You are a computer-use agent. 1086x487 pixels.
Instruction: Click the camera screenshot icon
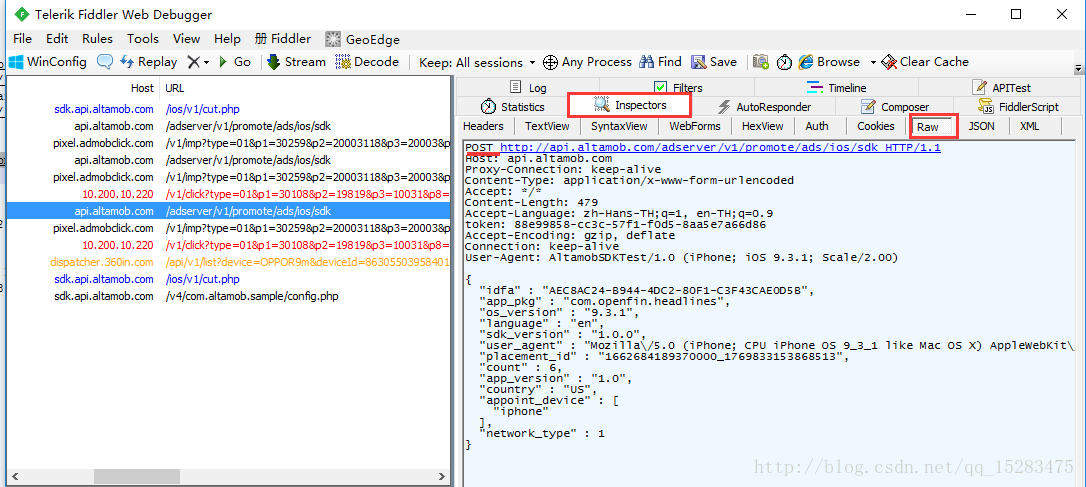[x=761, y=62]
